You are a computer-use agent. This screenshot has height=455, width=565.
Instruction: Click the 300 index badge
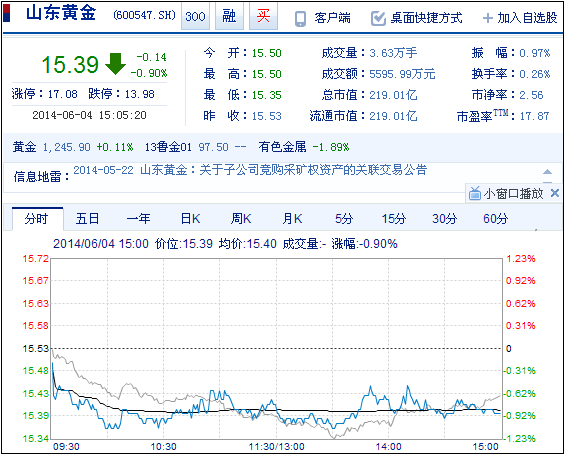click(x=195, y=16)
